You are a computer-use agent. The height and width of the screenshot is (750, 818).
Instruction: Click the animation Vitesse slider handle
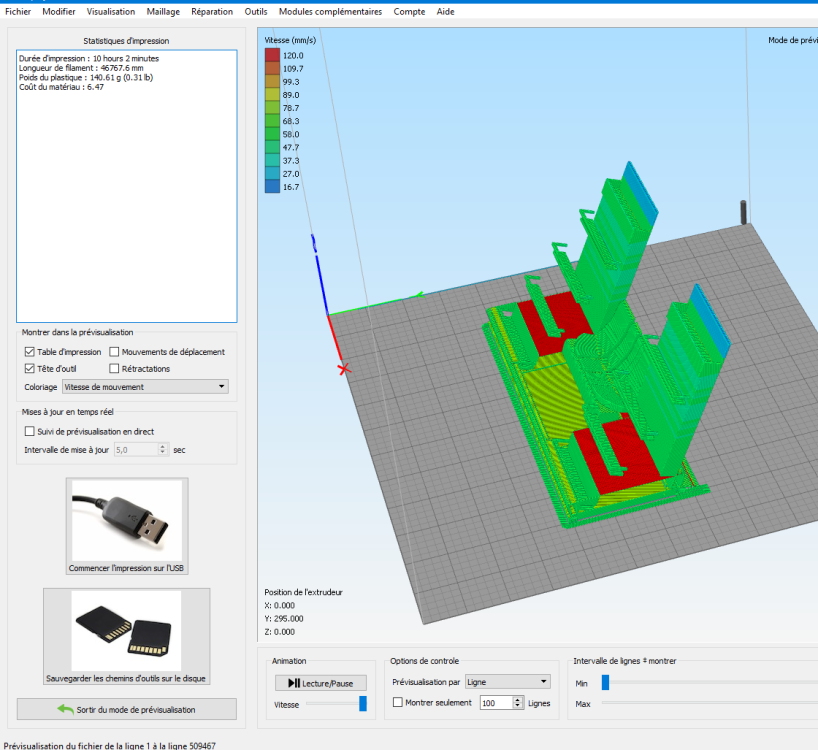coord(363,704)
